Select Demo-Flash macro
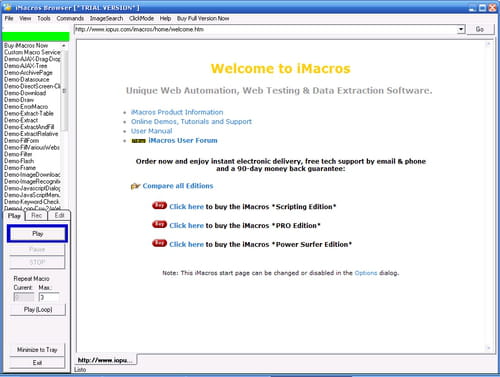Image resolution: width=500 pixels, height=377 pixels. (19, 161)
